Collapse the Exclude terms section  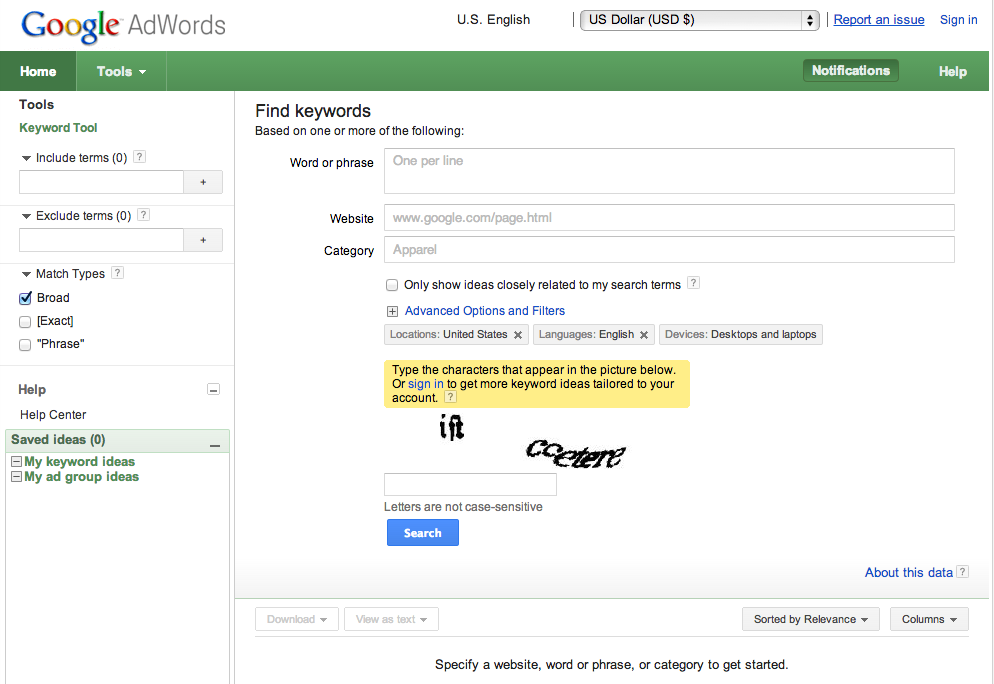pyautogui.click(x=26, y=216)
